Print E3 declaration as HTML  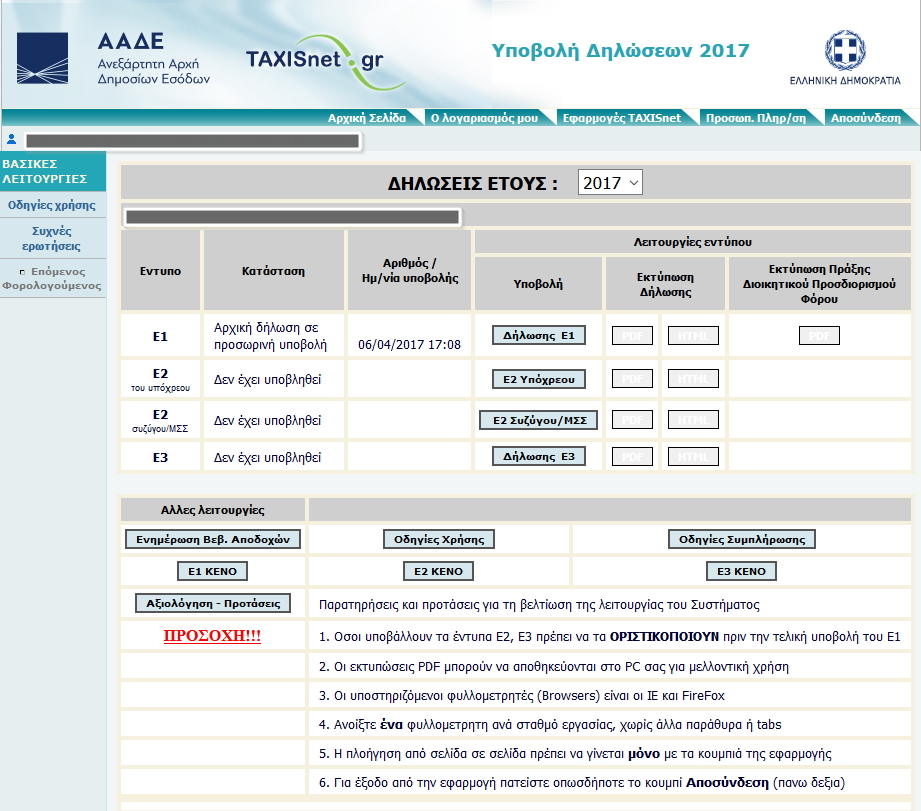pyautogui.click(x=693, y=457)
